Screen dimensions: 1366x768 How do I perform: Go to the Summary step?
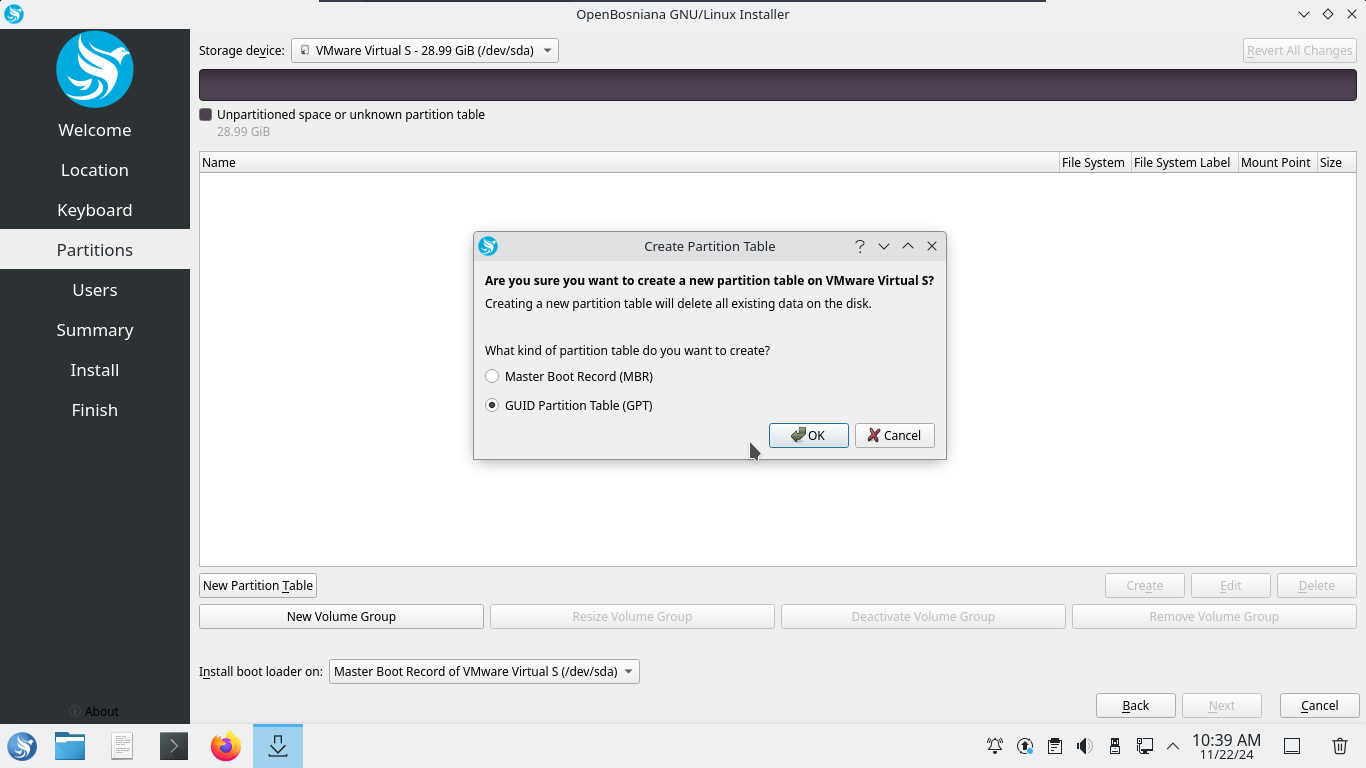(x=95, y=330)
